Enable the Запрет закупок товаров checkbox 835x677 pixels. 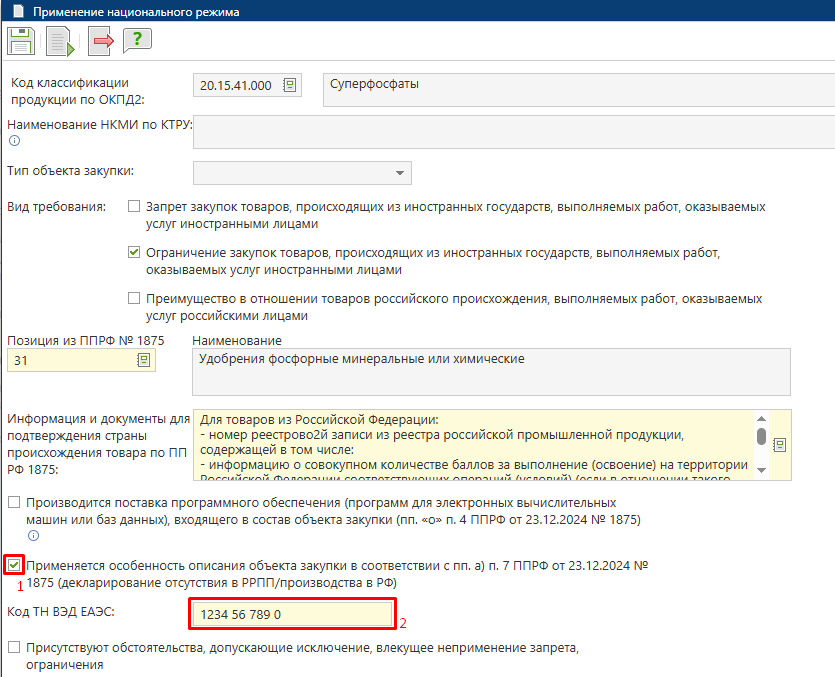click(x=134, y=207)
